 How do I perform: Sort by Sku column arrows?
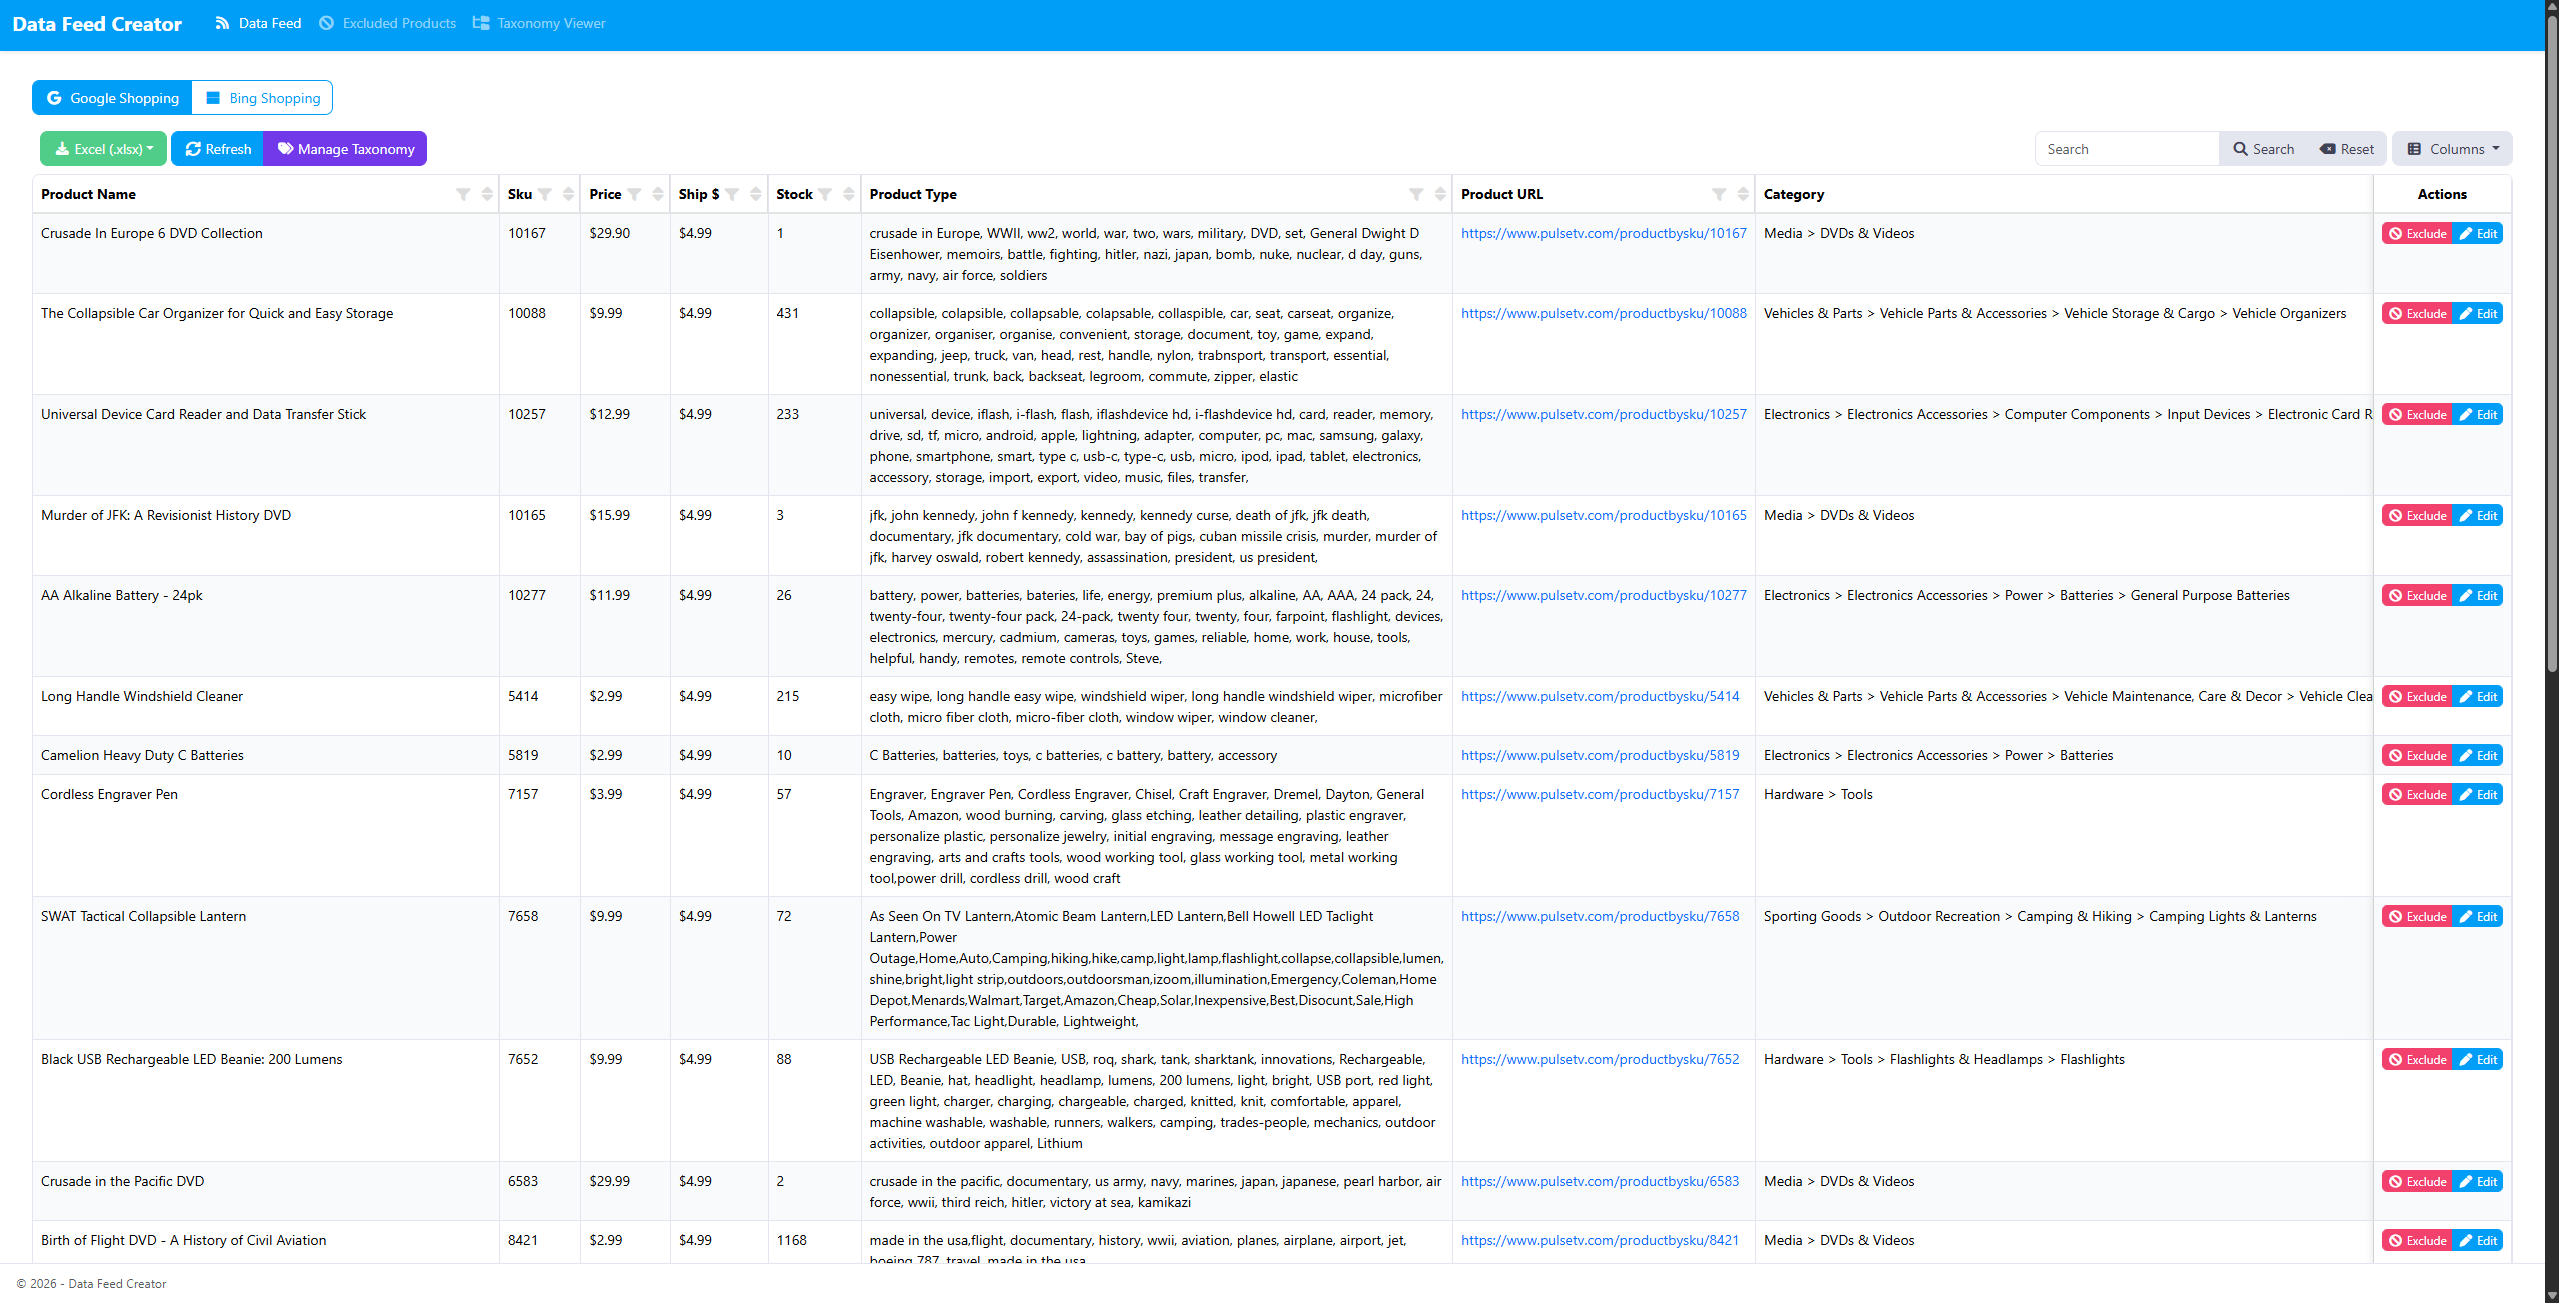(568, 194)
